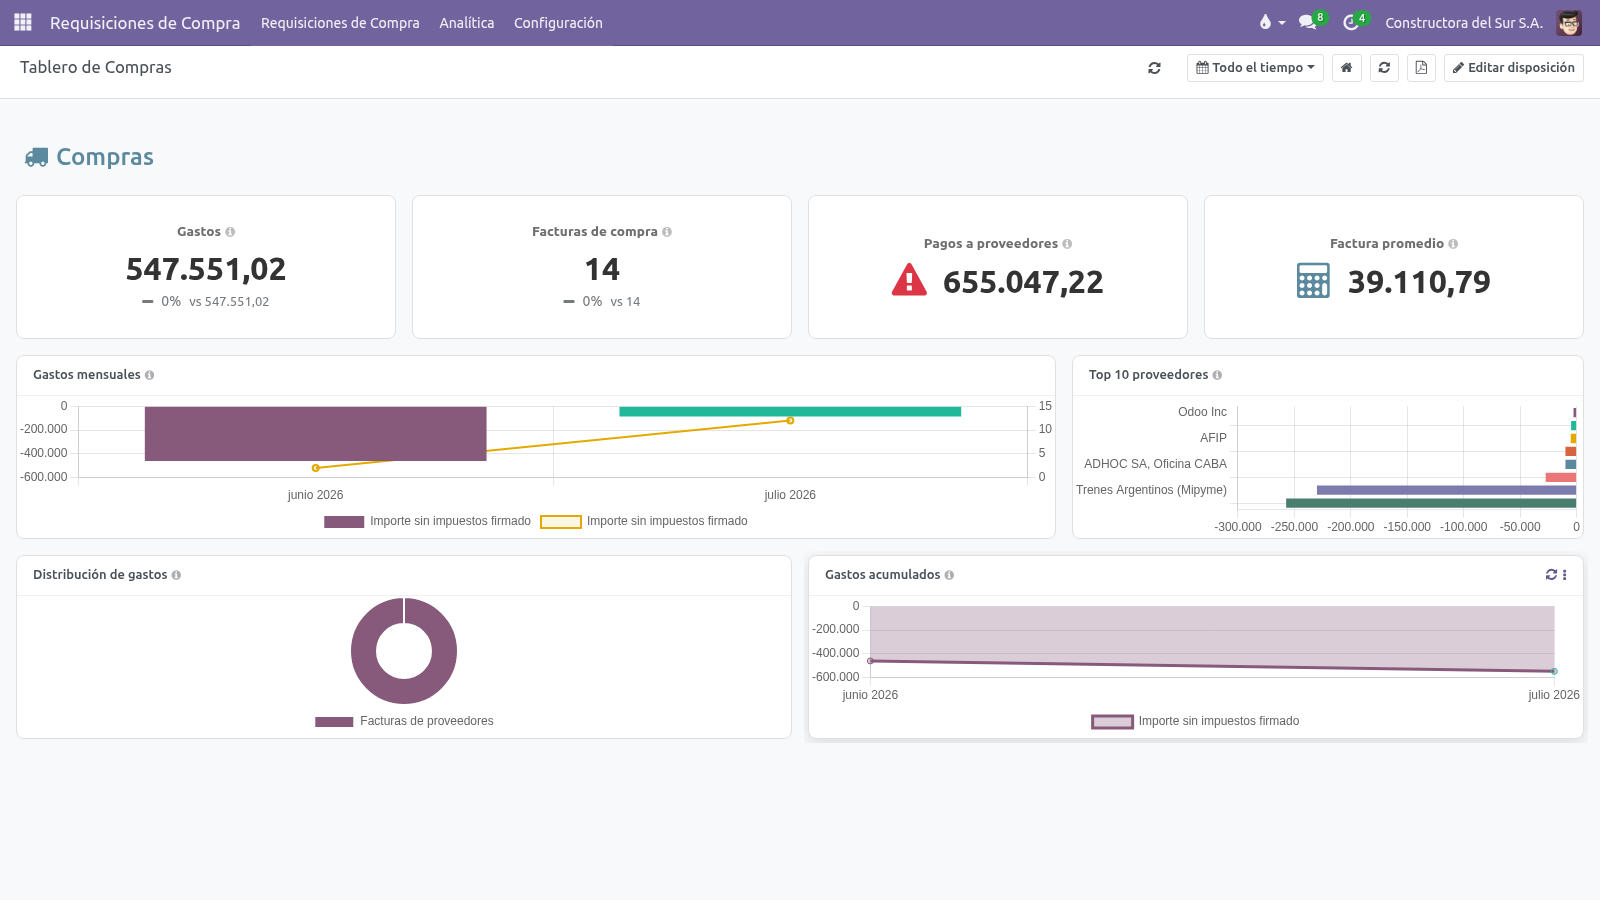
Task: Click the yellow line point at junio 2026
Action: click(316, 468)
